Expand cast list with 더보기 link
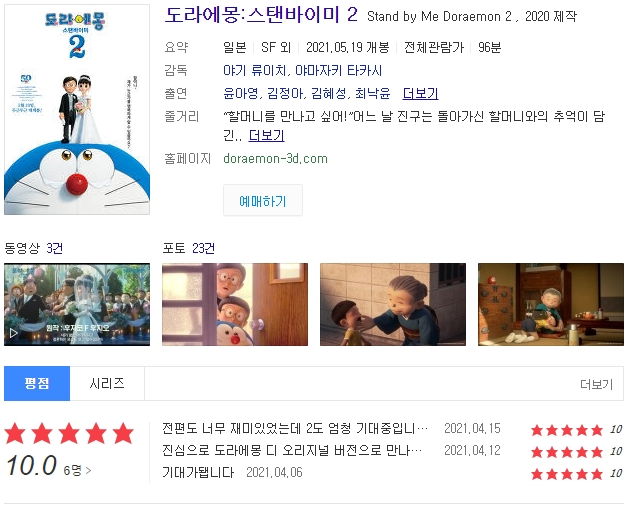This screenshot has height=510, width=629. [420, 93]
